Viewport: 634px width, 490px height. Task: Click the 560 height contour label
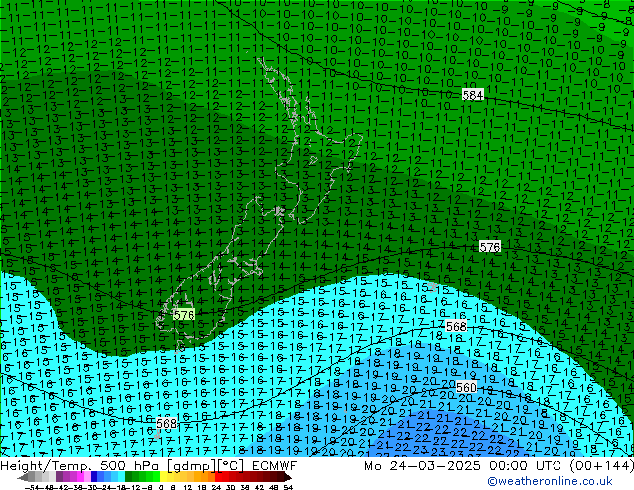click(466, 388)
